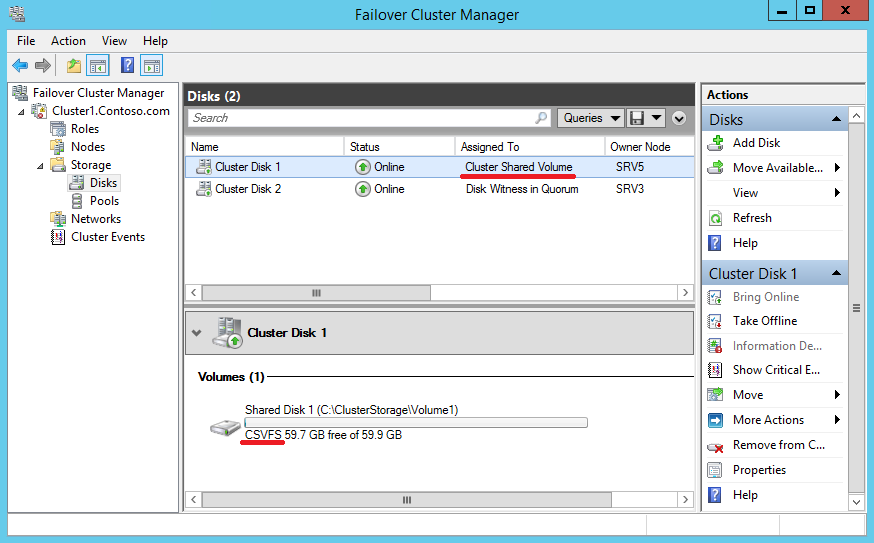Collapse the Storage tree node
874x543 pixels.
pyautogui.click(x=41, y=165)
